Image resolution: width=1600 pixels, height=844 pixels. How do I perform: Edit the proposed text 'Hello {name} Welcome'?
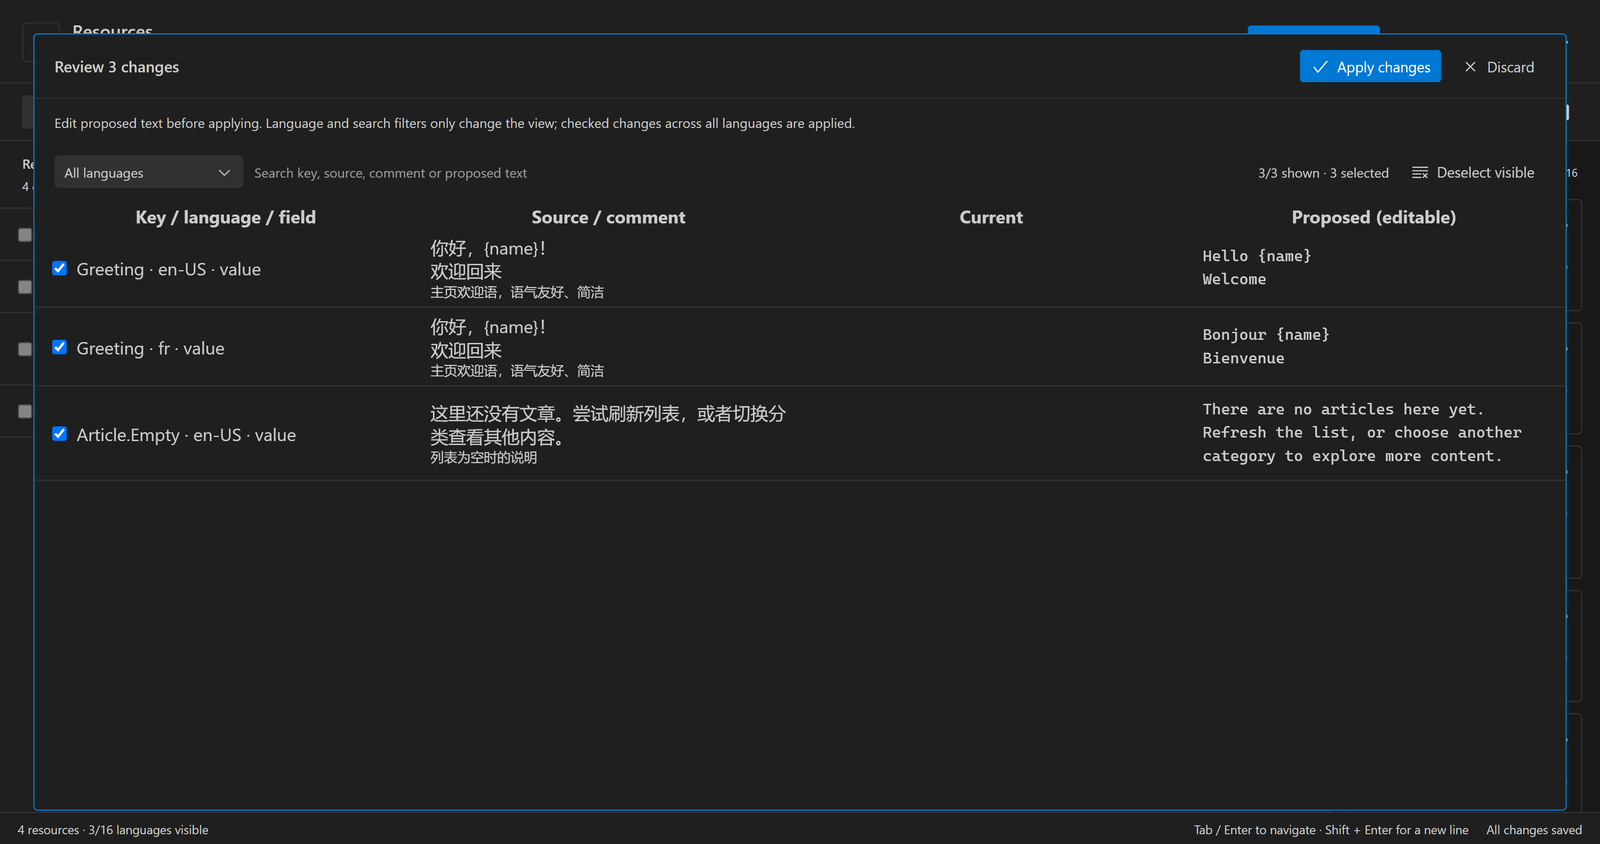(1373, 268)
